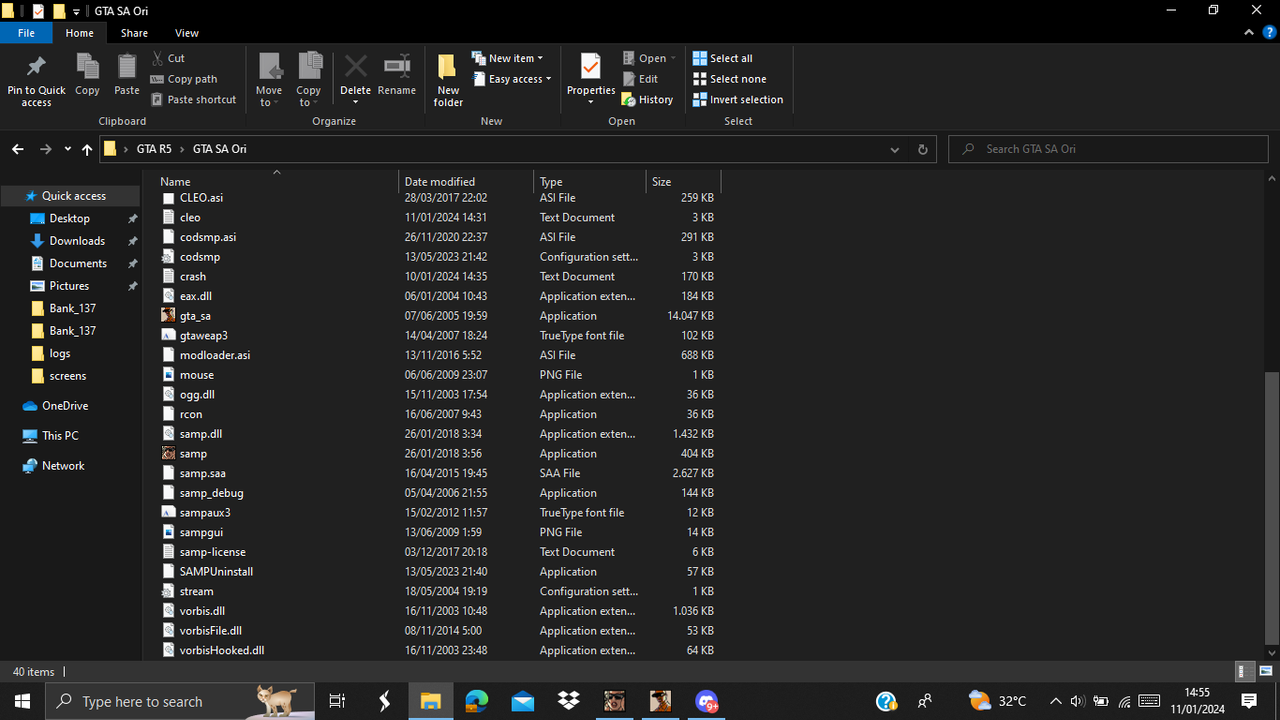Click Select none in the ribbon
Screen dimensions: 1280x720
729,79
